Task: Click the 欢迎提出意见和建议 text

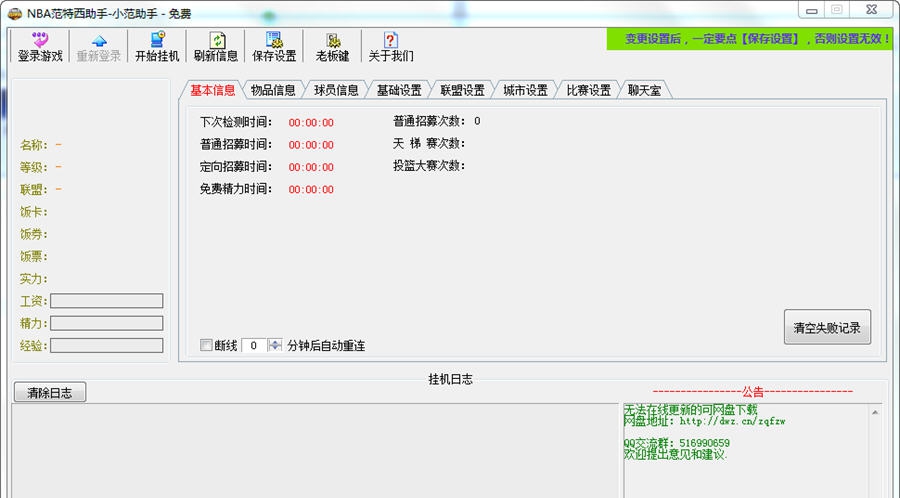Action: [676, 454]
